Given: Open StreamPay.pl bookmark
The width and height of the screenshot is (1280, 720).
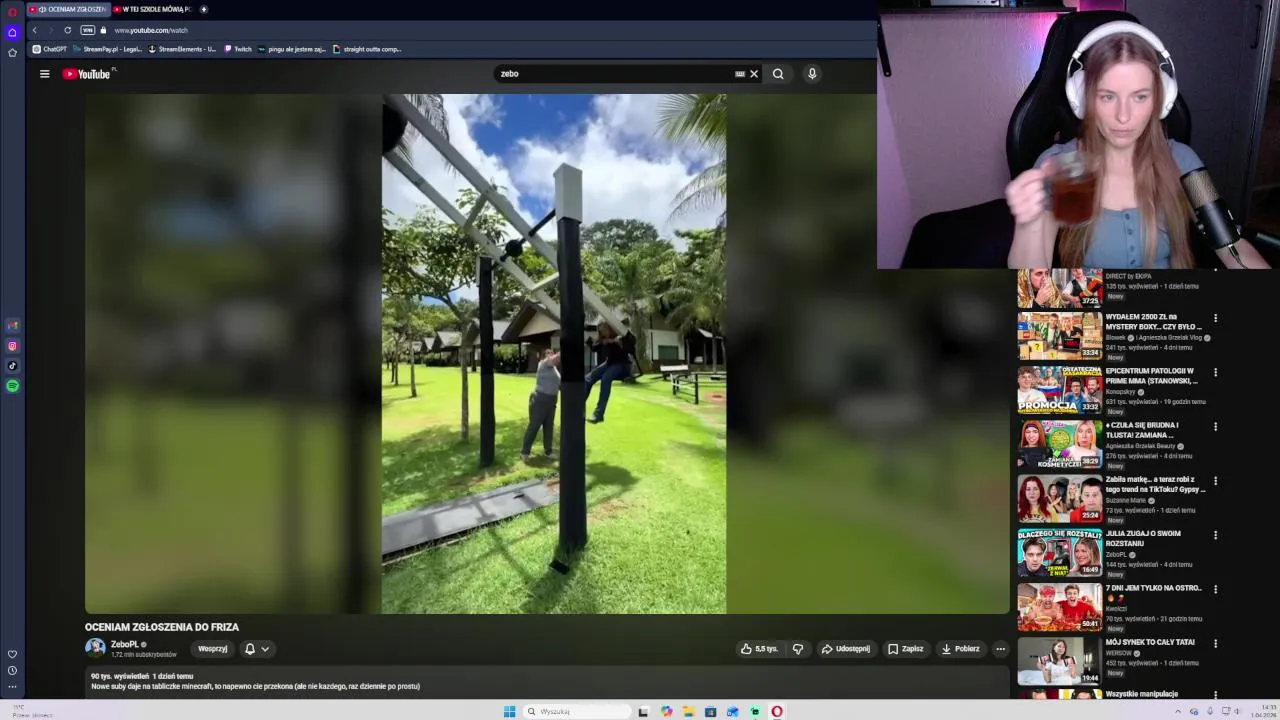Looking at the screenshot, I should click(x=107, y=49).
